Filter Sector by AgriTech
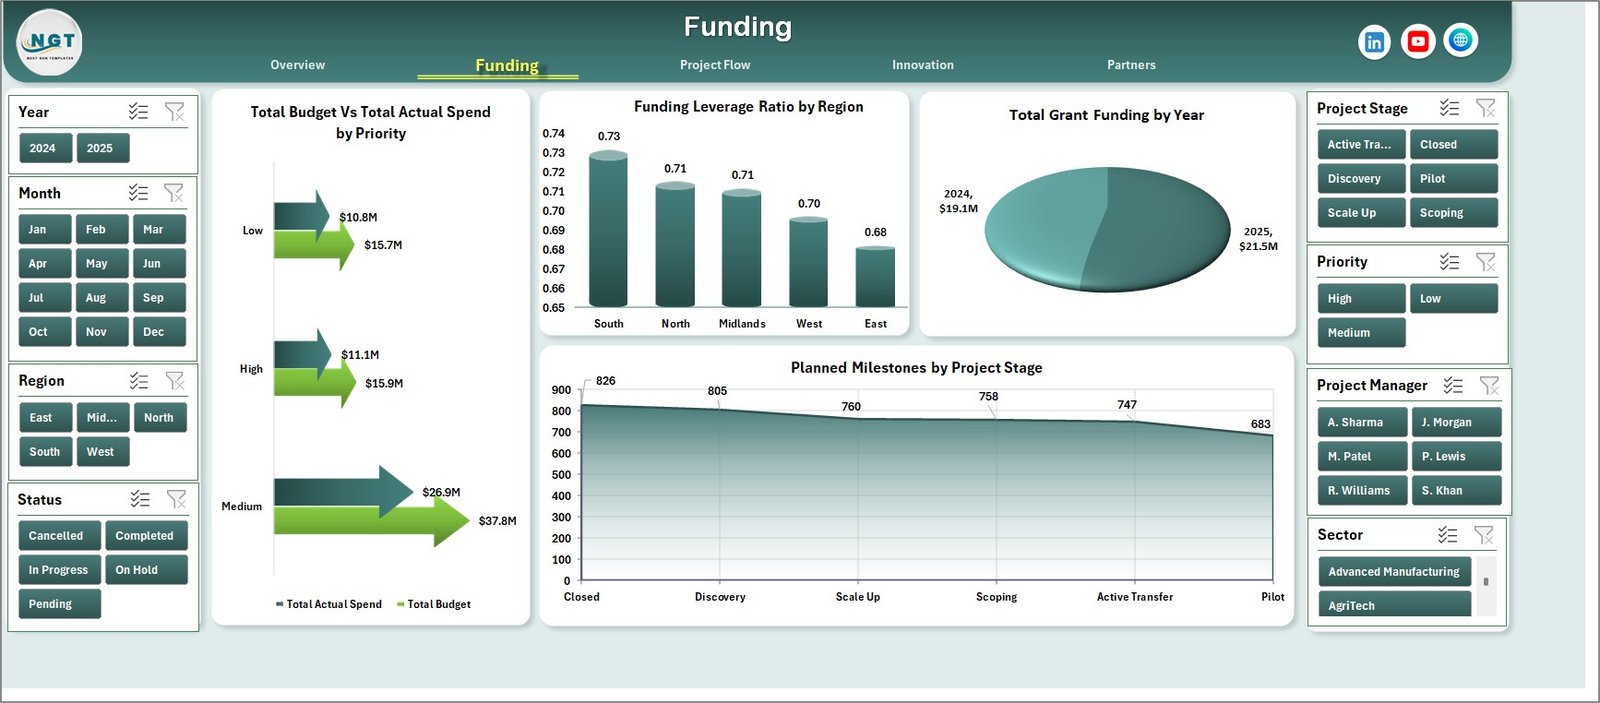The width and height of the screenshot is (1600, 703). click(1394, 605)
